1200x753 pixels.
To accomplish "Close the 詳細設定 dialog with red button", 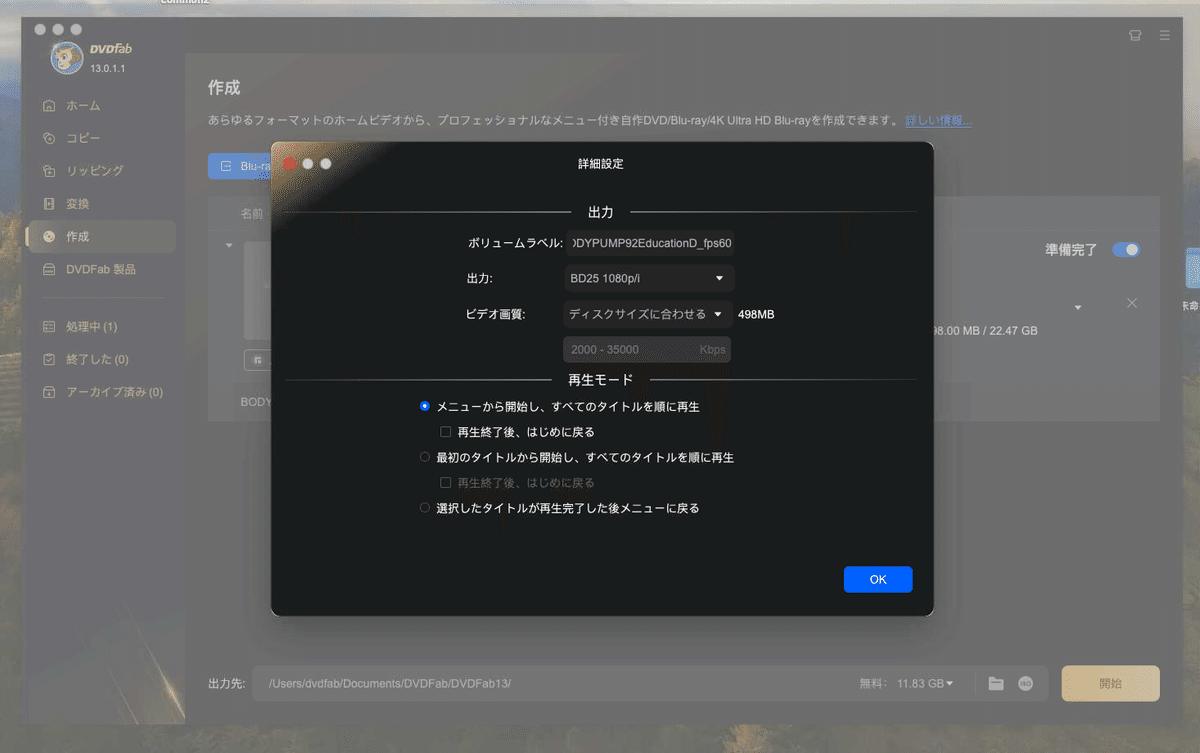I will (290, 164).
